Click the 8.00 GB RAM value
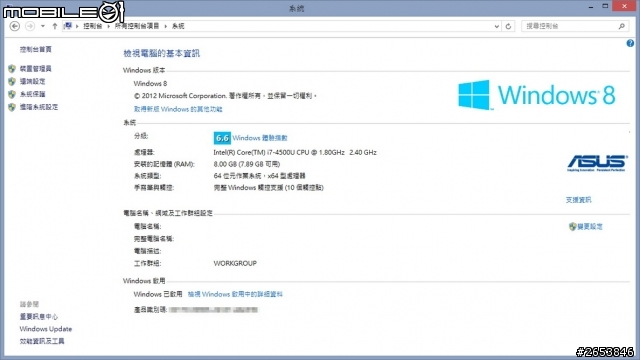Screen dimensions: 640x360 click(x=247, y=164)
